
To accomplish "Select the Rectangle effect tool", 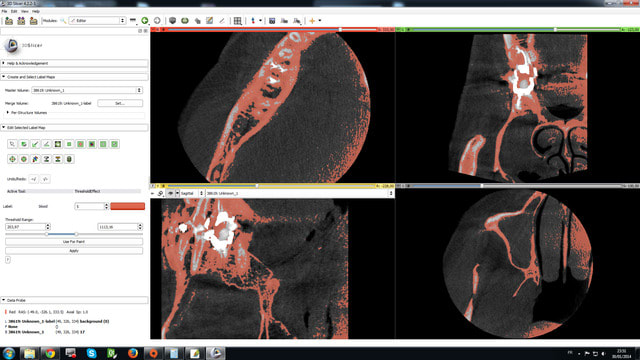I will [69, 144].
